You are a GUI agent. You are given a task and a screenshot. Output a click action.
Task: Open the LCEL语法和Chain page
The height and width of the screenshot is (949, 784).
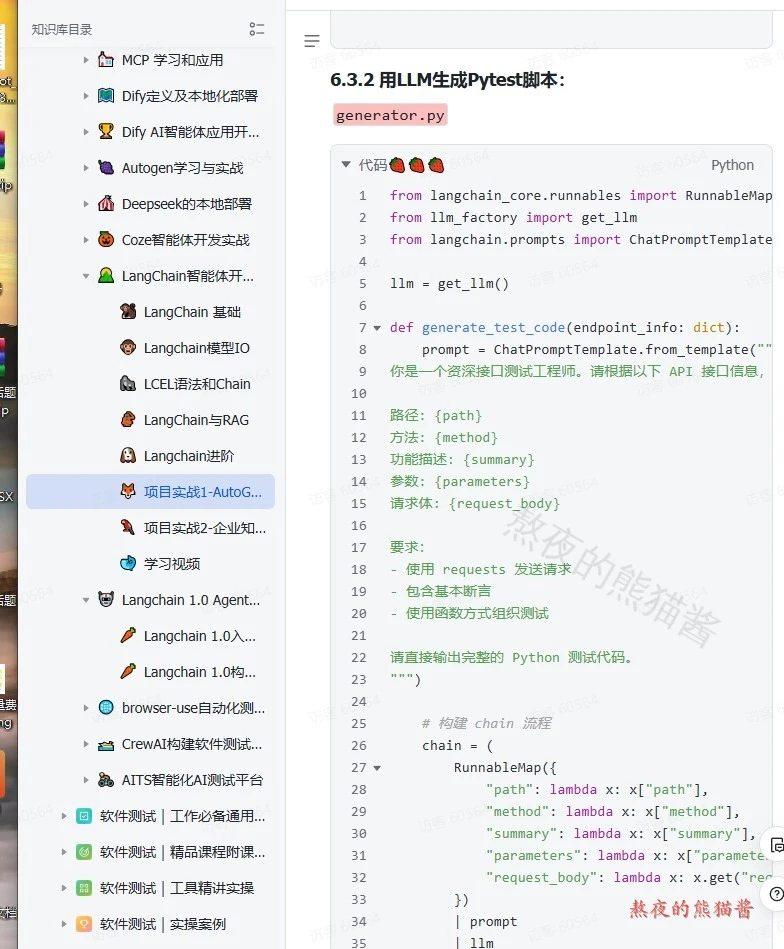pyautogui.click(x=197, y=384)
